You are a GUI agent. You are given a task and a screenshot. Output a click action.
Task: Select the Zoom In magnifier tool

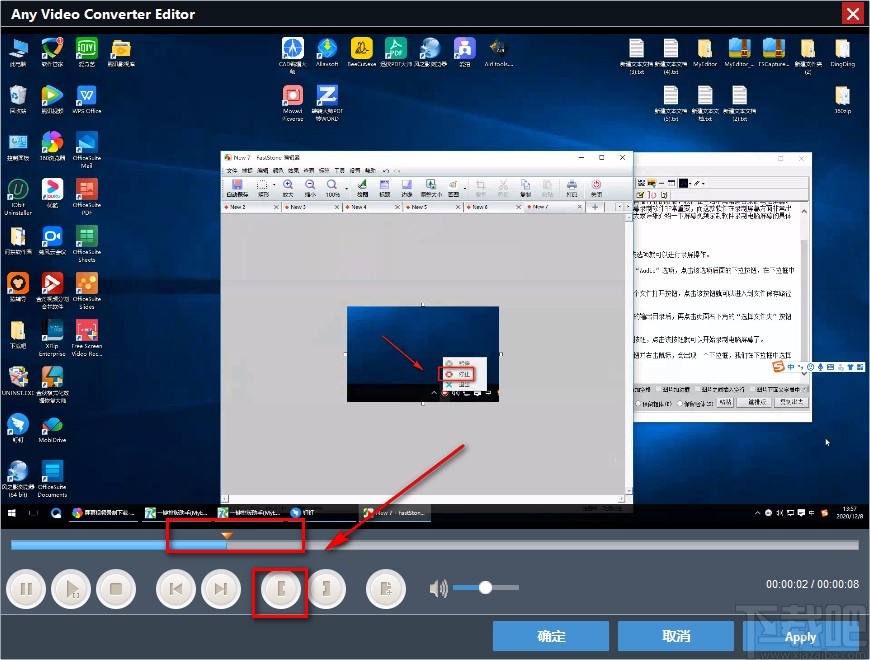pos(290,186)
